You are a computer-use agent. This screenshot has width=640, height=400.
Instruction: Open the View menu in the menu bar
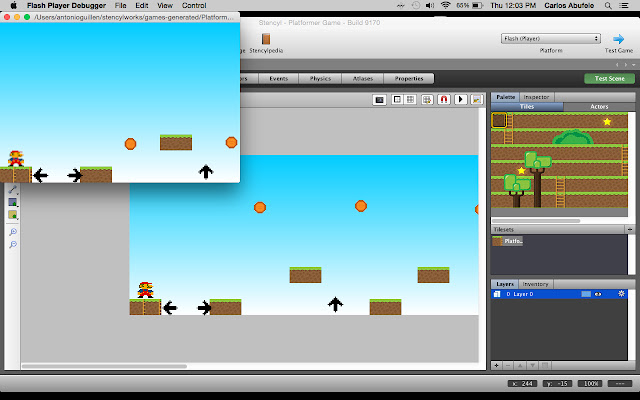pos(165,5)
